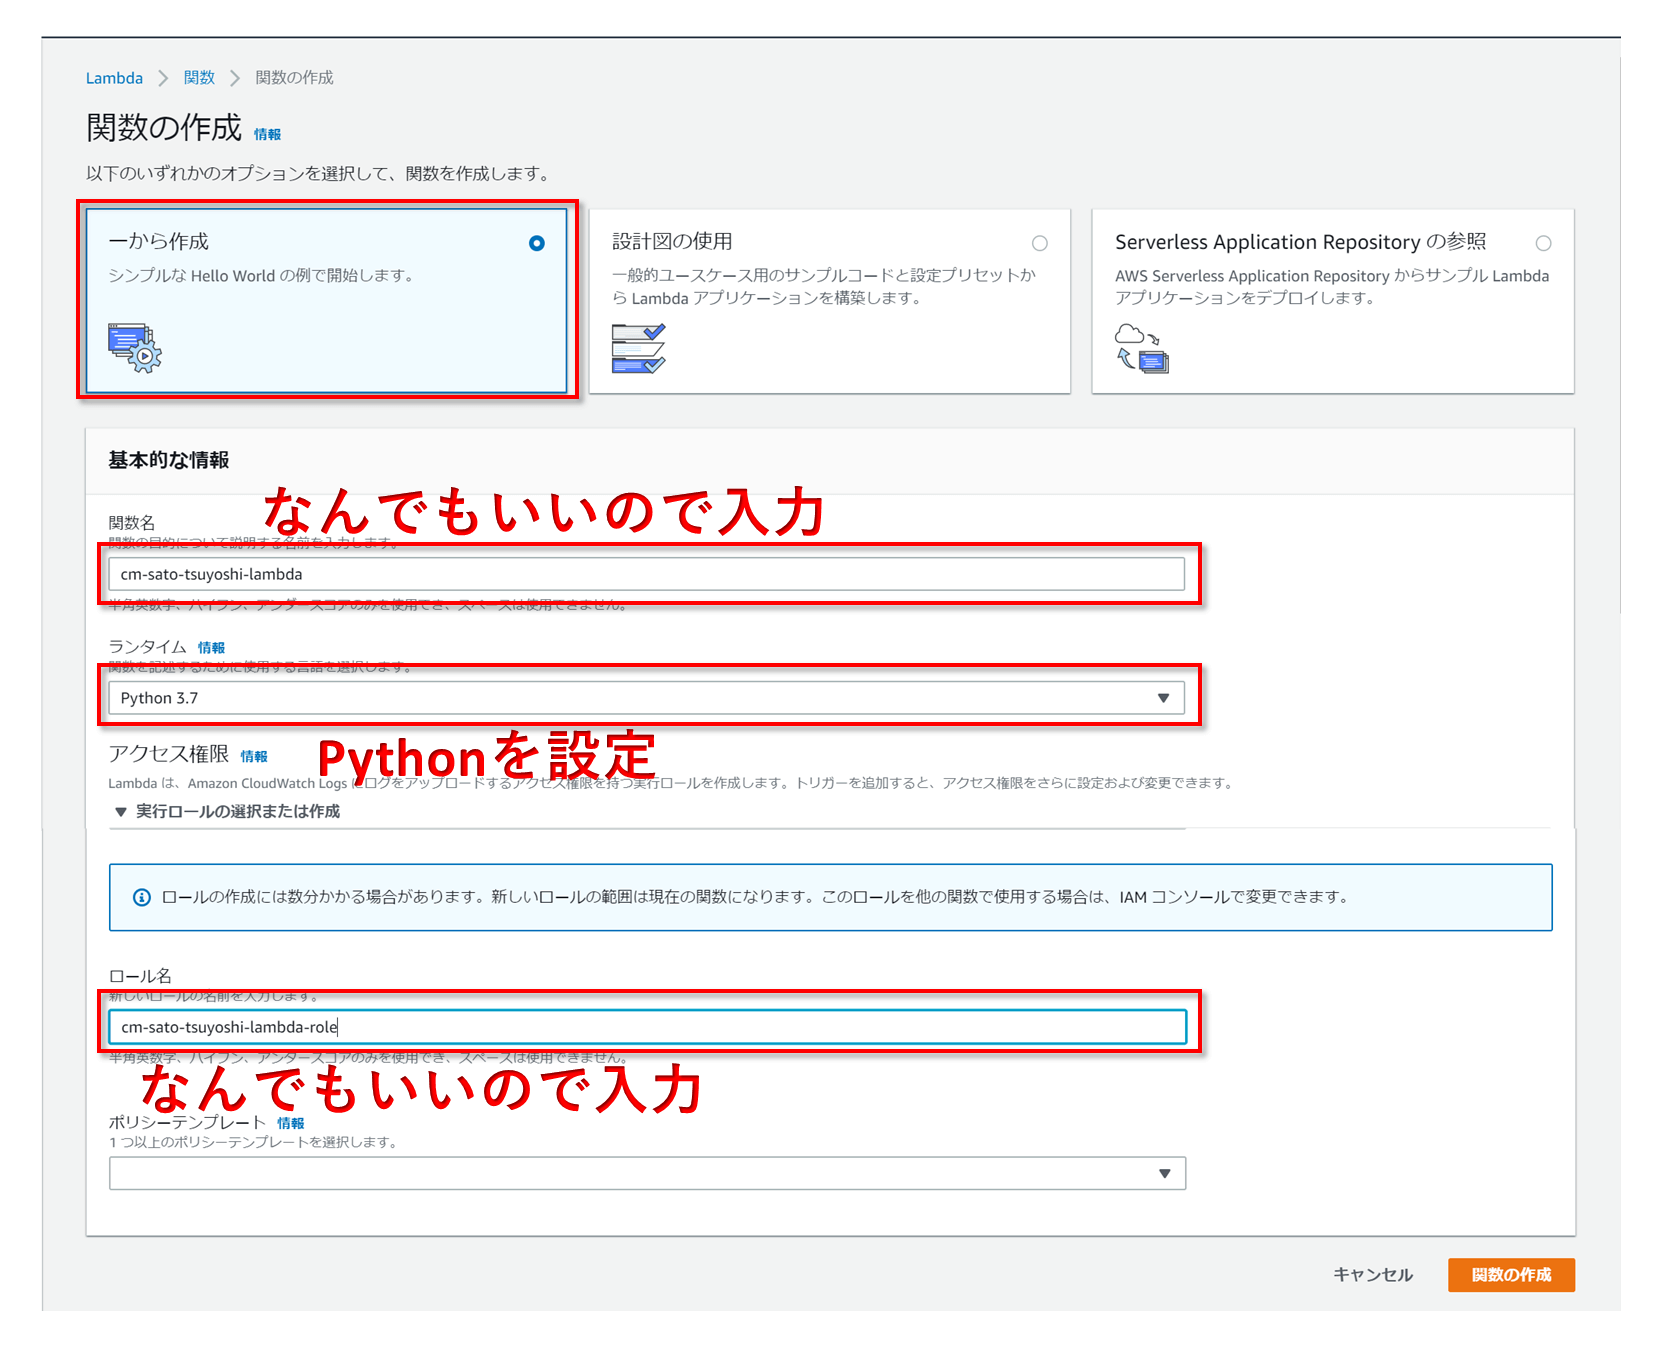The height and width of the screenshot is (1369, 1663).
Task: Click the 関数名 field containing cm-sato-tsuyoshi-lambda
Action: click(x=645, y=574)
